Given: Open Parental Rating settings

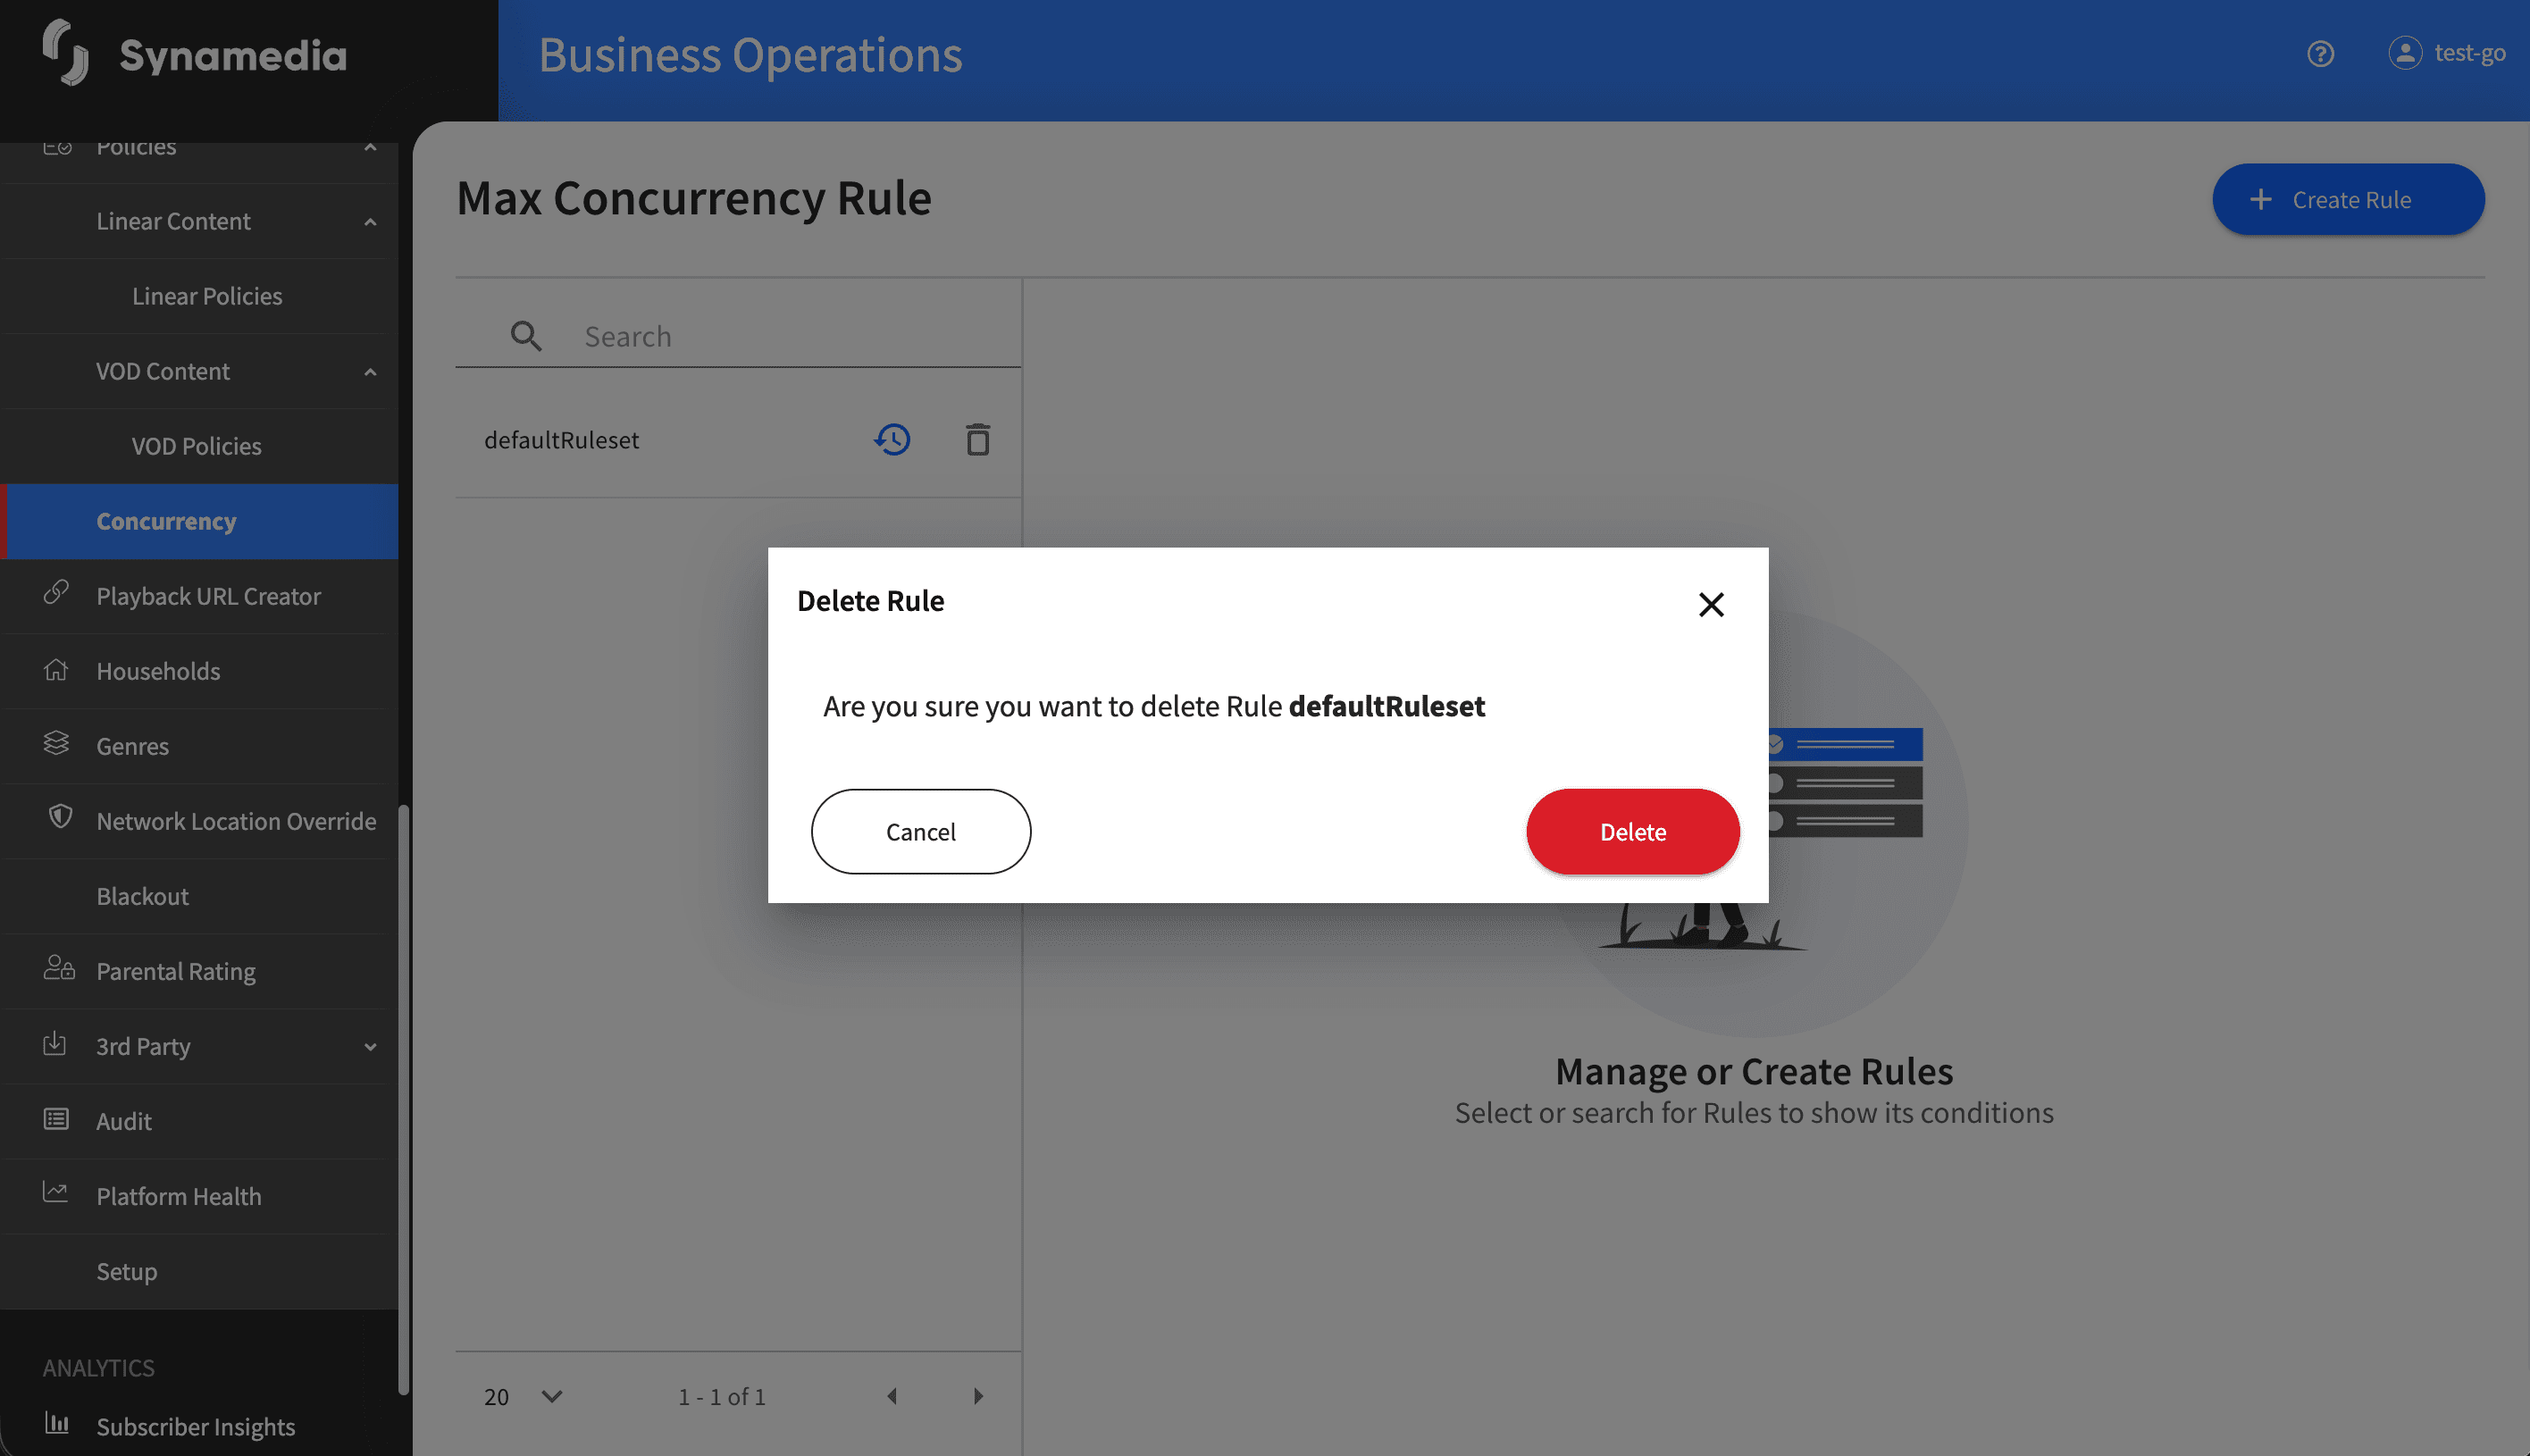Looking at the screenshot, I should pos(176,971).
